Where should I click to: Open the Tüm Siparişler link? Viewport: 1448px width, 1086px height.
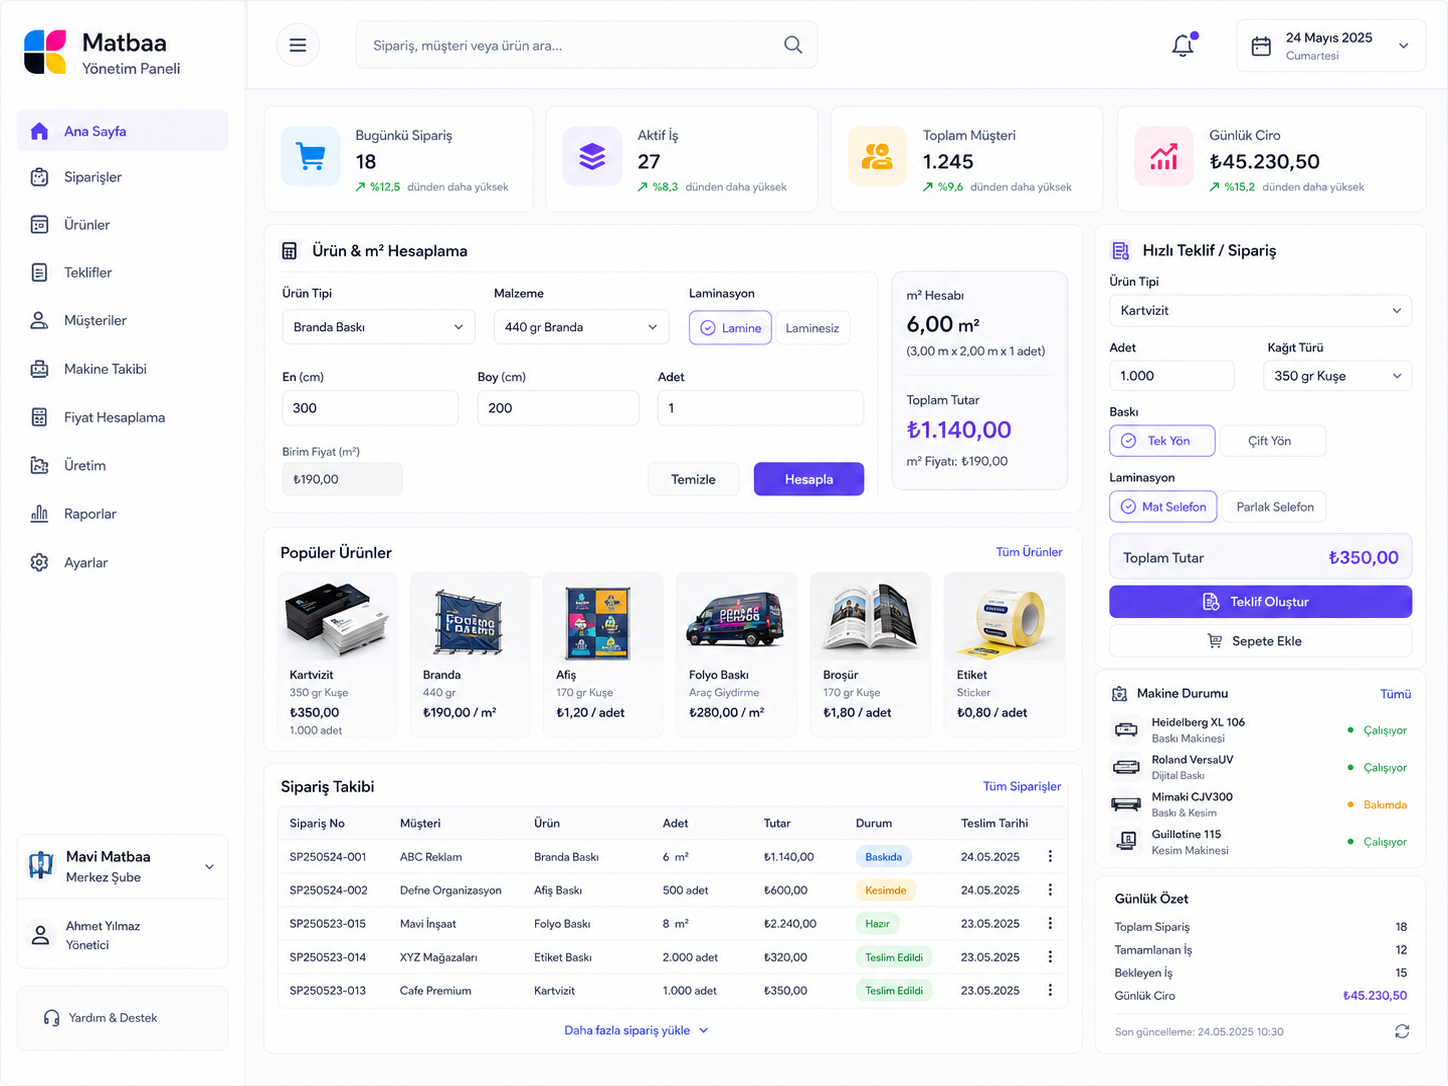pos(1022,786)
